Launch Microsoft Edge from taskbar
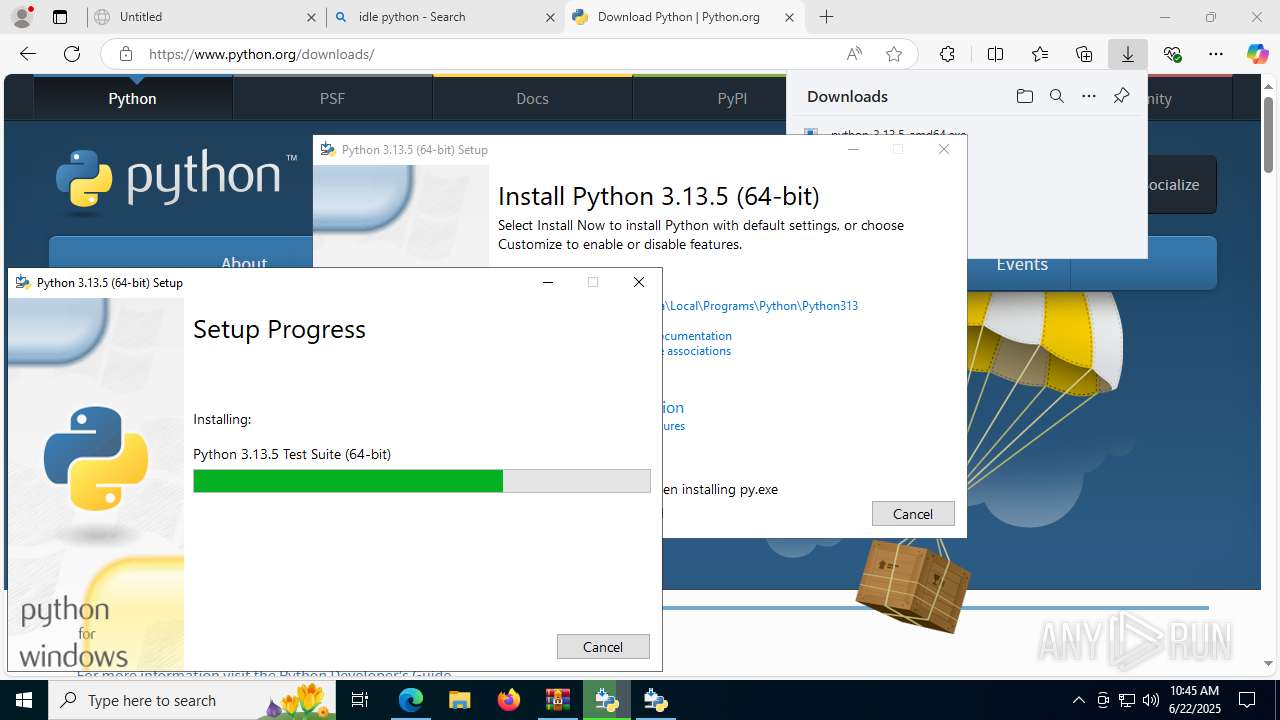1280x720 pixels. (411, 700)
